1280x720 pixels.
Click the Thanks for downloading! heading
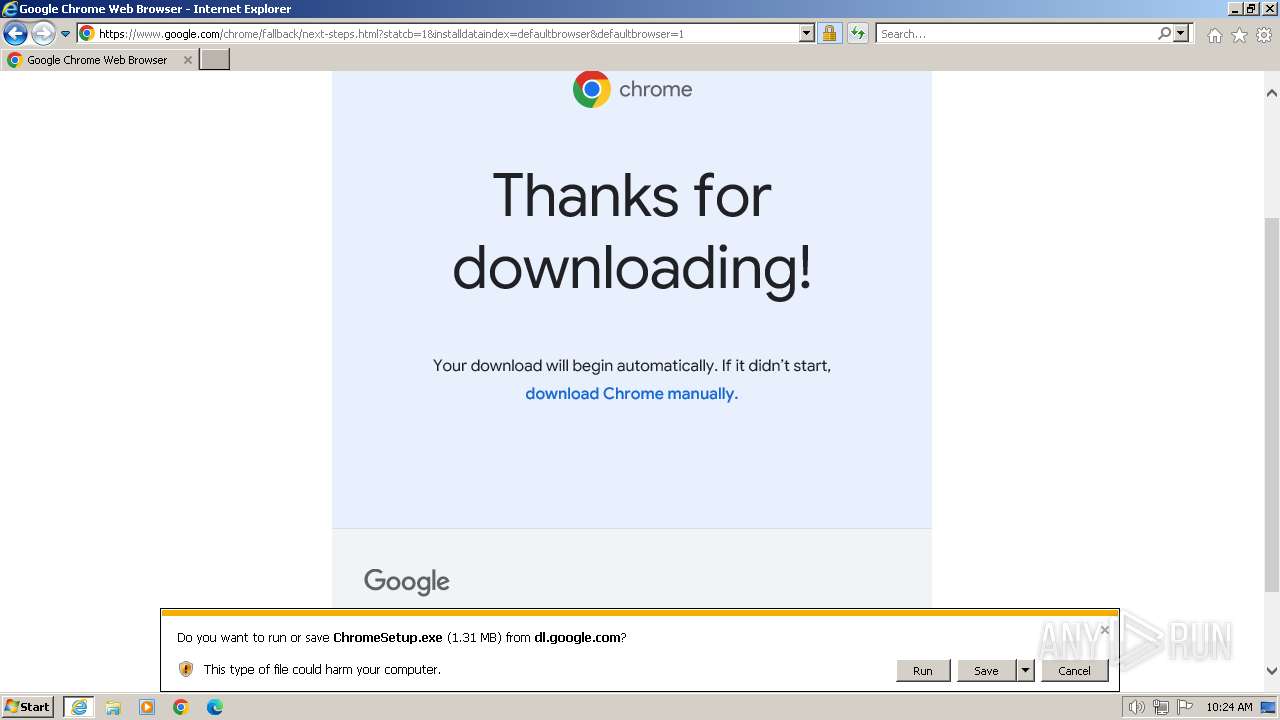(x=632, y=232)
